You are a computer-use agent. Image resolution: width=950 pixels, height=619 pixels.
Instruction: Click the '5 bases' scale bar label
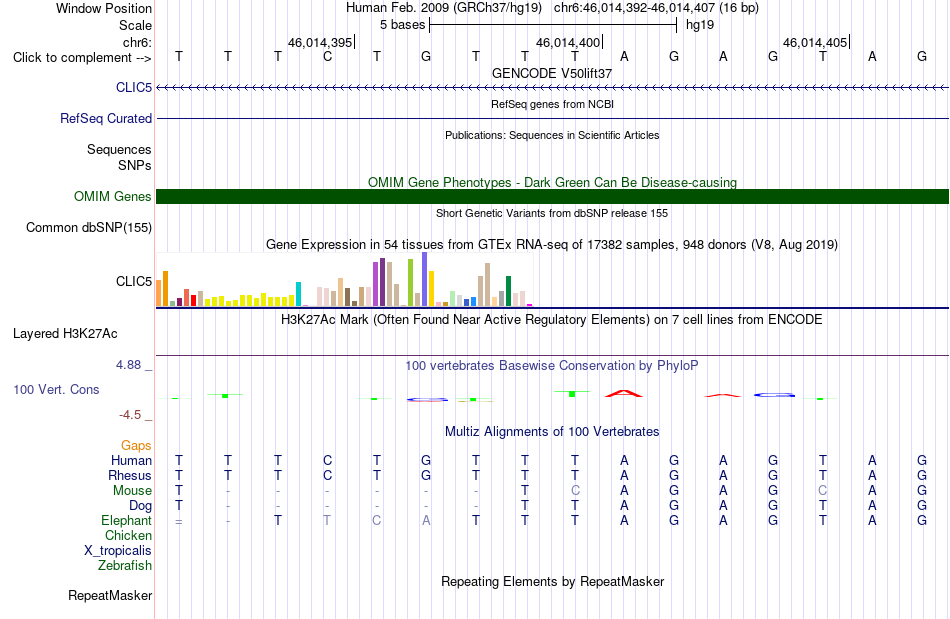coord(402,25)
